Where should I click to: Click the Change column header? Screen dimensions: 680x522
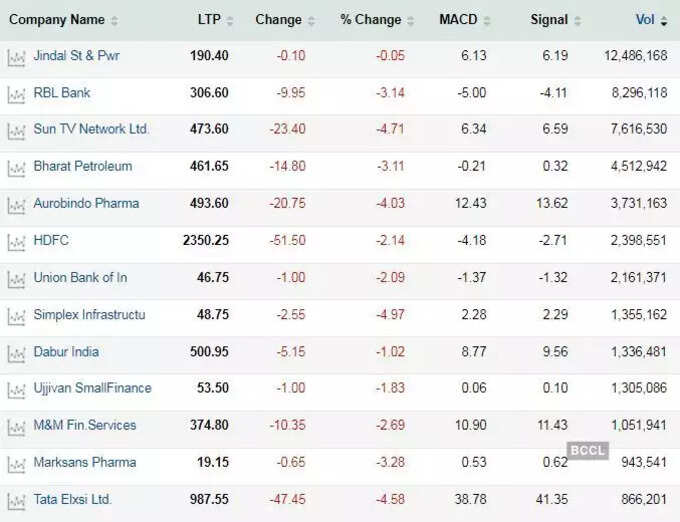pos(278,20)
